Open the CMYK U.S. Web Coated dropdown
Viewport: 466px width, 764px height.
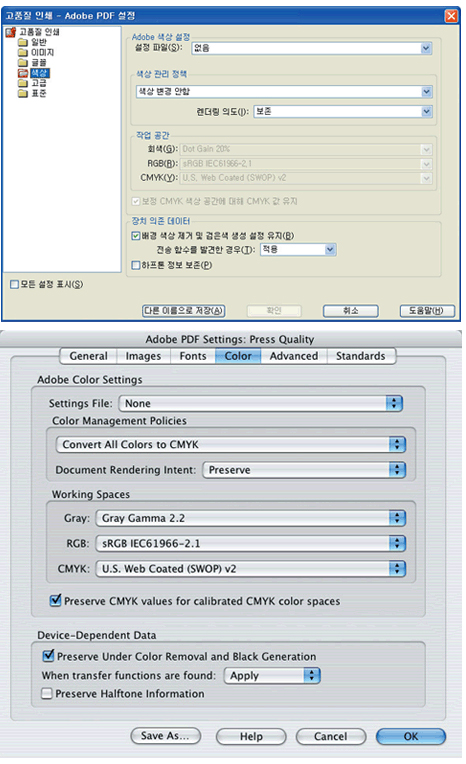(x=251, y=569)
